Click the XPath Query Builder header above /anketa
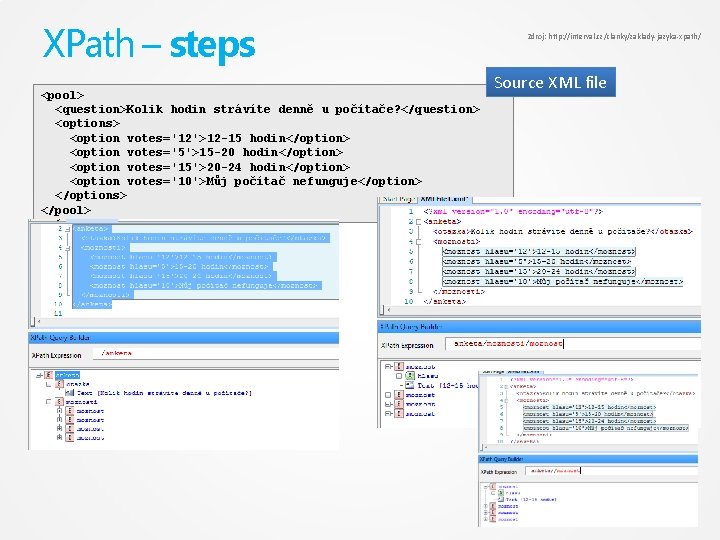Image resolution: width=720 pixels, height=540 pixels. [x=184, y=338]
